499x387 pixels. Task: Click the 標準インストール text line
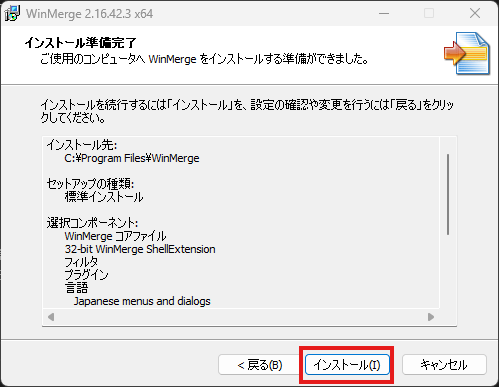104,197
